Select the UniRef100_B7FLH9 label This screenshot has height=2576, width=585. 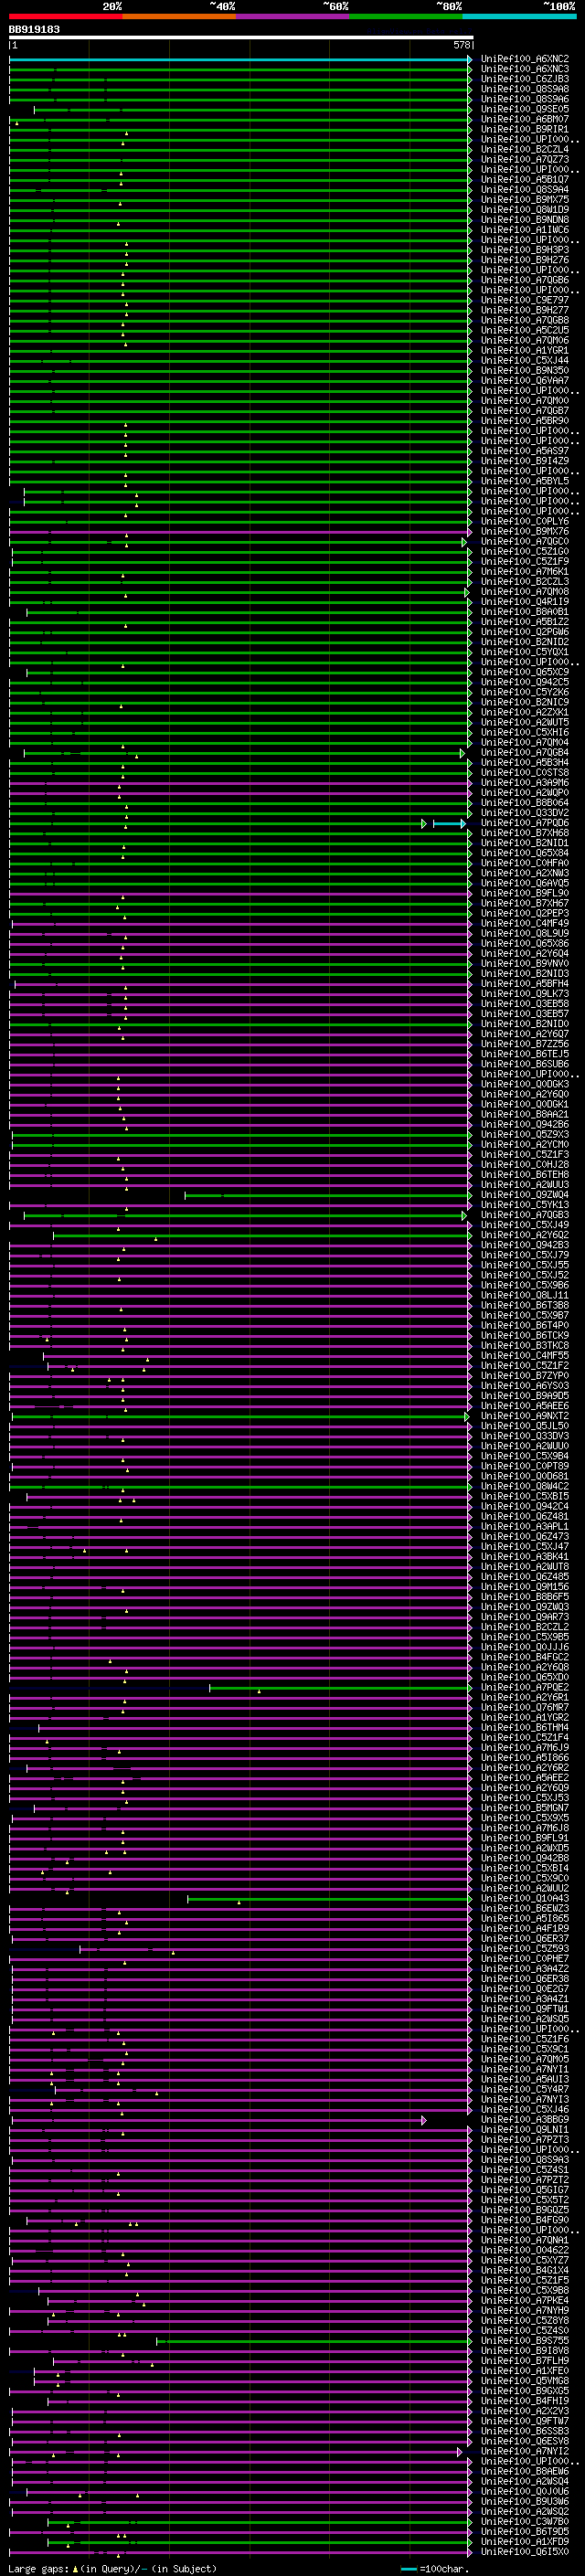coord(525,2361)
